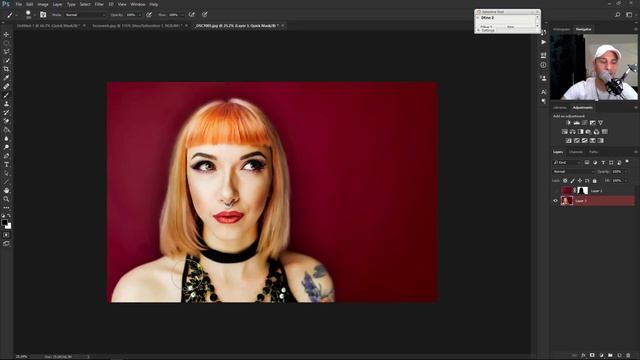640x360 pixels.
Task: Select the Clone Stamp tool
Action: 6,104
